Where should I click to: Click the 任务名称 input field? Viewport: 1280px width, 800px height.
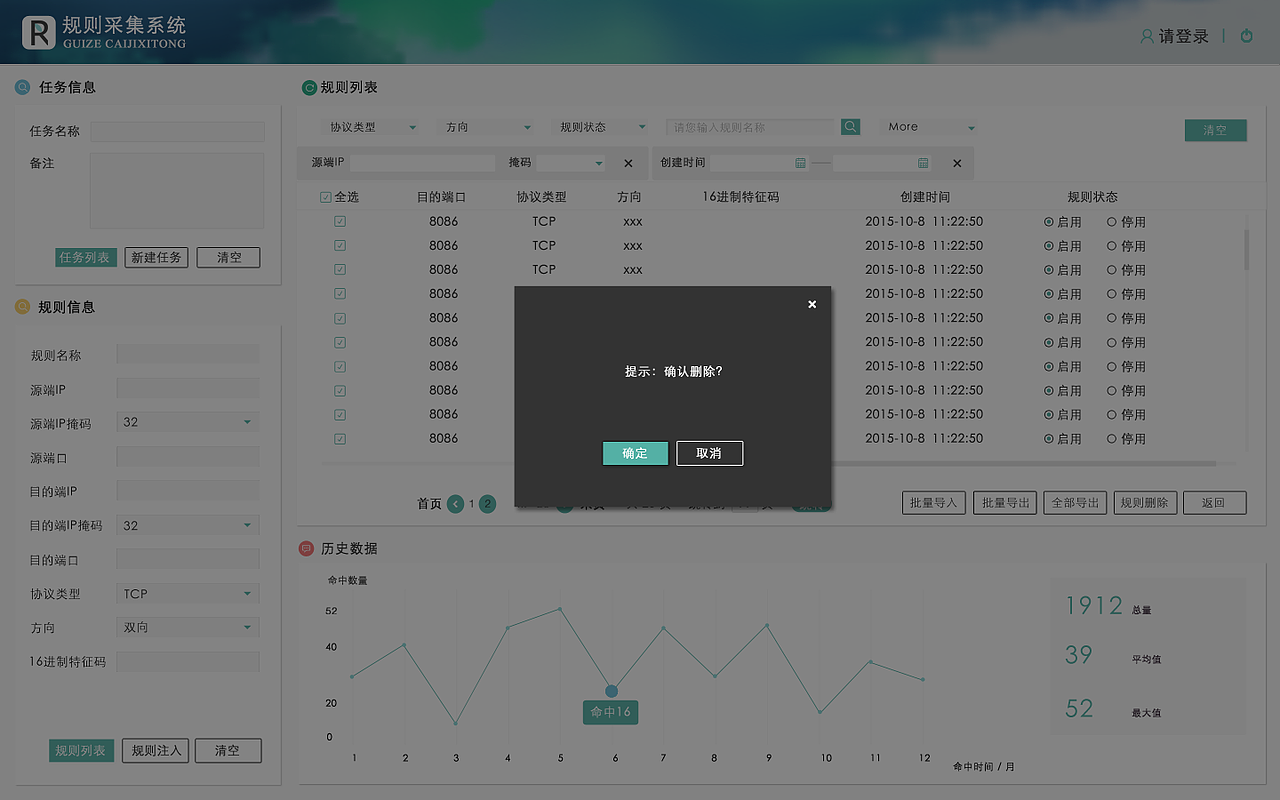tap(178, 131)
